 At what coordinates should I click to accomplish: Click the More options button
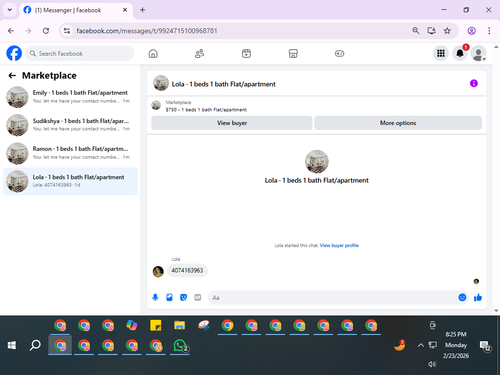click(x=398, y=123)
